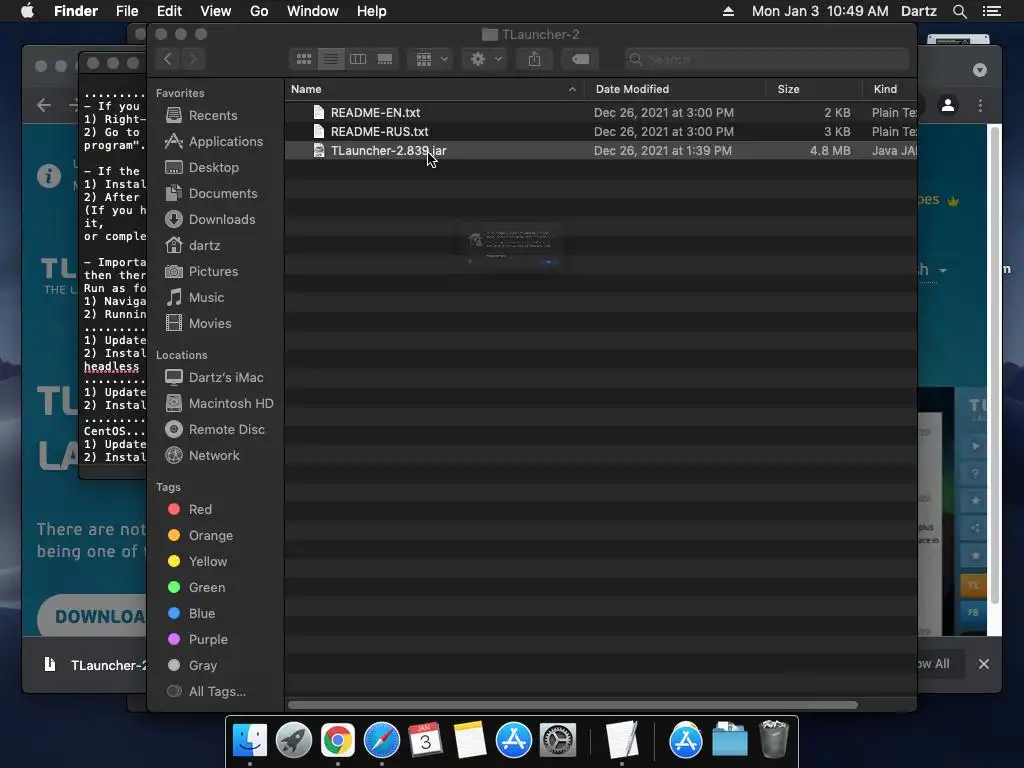Image resolution: width=1024 pixels, height=768 pixels.
Task: Open the Chrome three-dot menu
Action: tap(980, 105)
